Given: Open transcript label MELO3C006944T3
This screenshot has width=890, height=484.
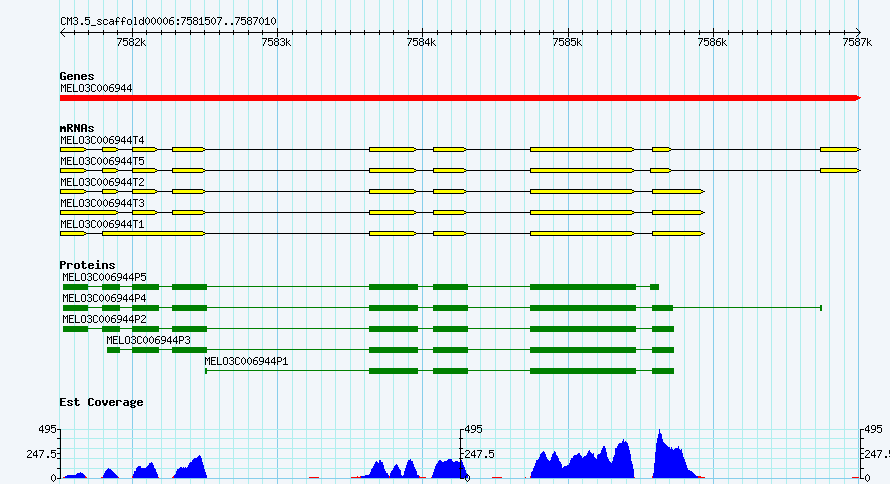Looking at the screenshot, I should [102, 203].
